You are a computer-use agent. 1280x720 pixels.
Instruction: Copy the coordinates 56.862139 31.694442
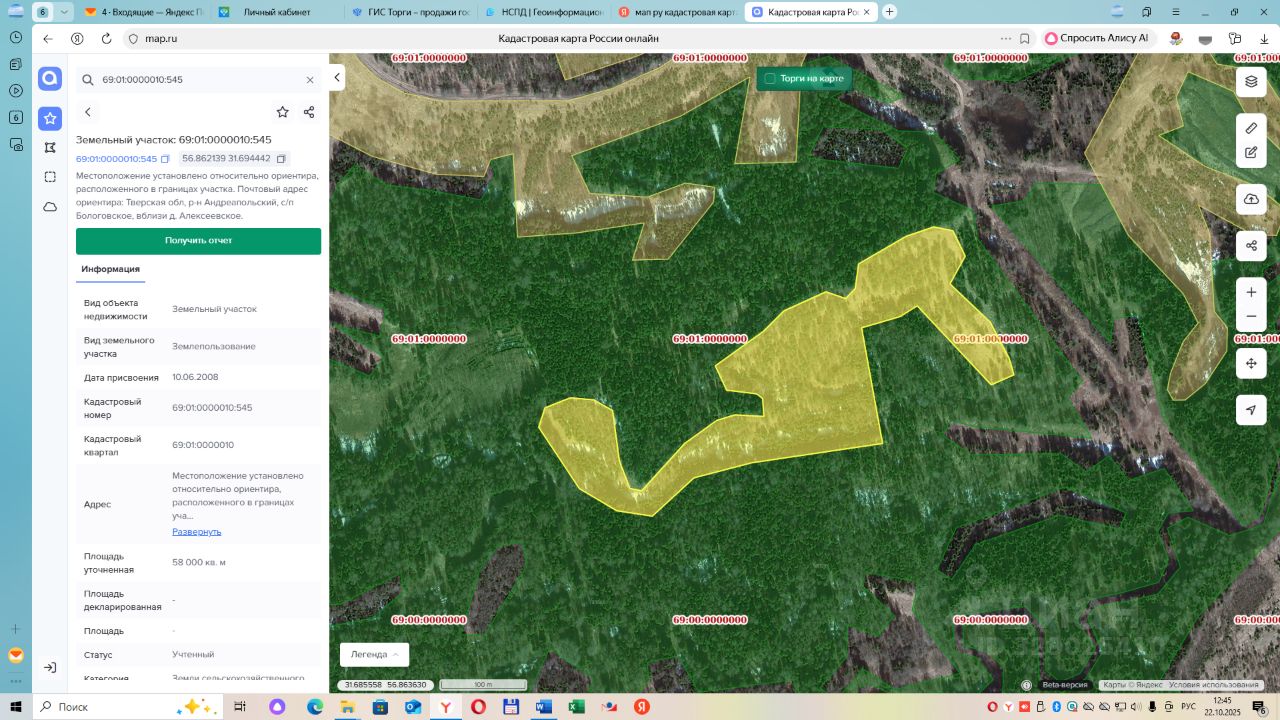pyautogui.click(x=281, y=159)
